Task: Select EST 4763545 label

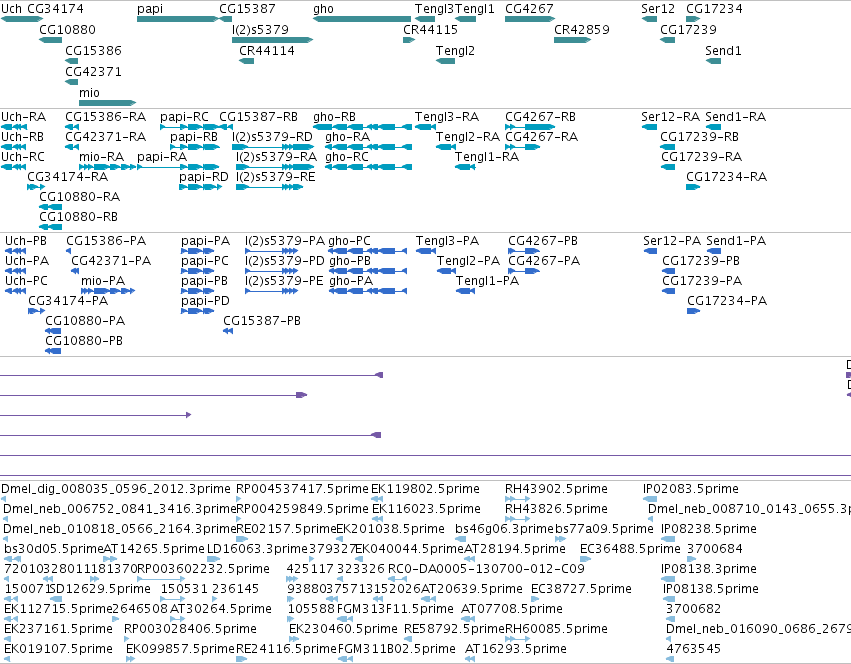Action: click(694, 649)
